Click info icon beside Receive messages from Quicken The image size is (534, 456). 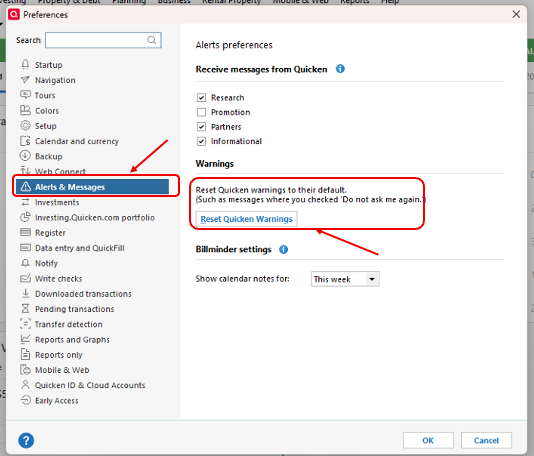pyautogui.click(x=340, y=69)
